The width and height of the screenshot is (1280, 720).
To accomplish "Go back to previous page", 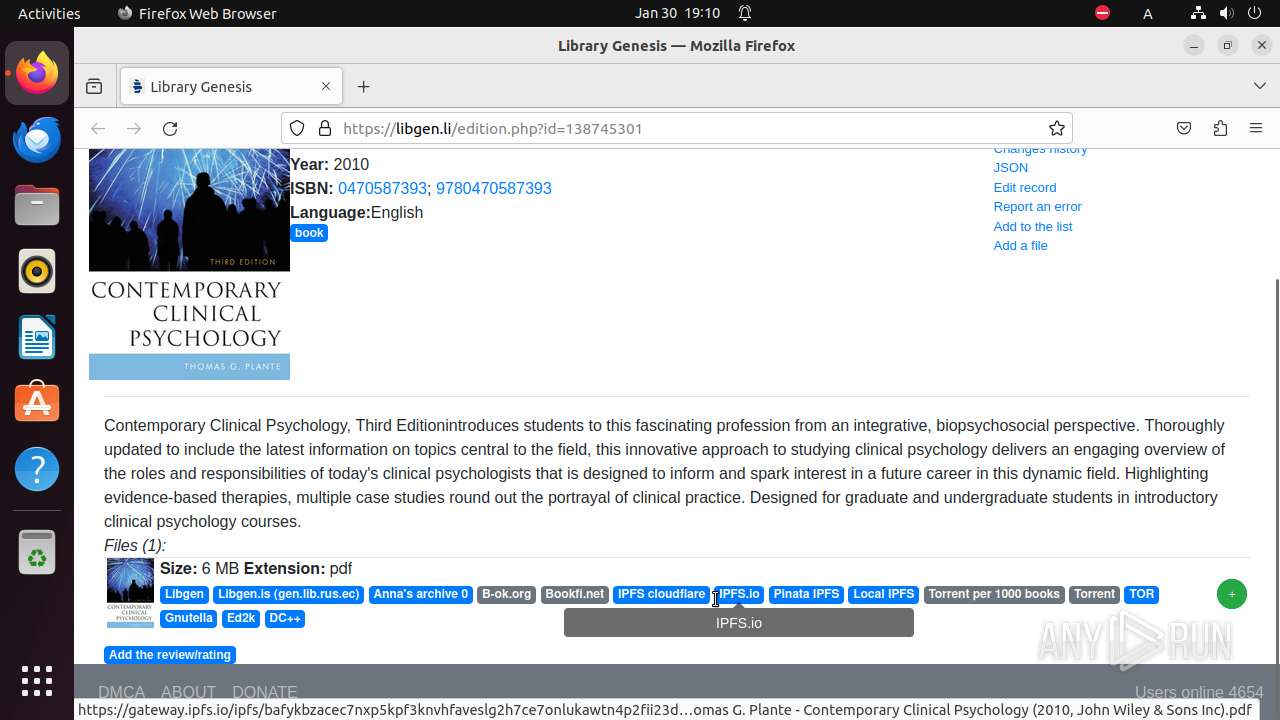I will click(98, 128).
